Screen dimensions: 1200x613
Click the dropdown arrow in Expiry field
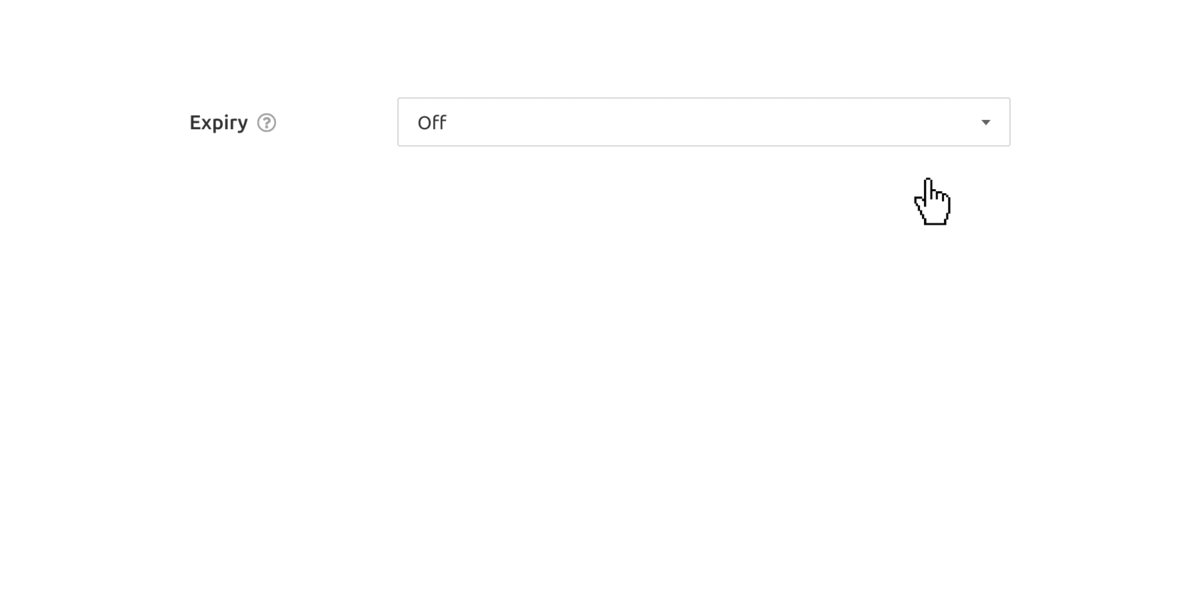985,123
